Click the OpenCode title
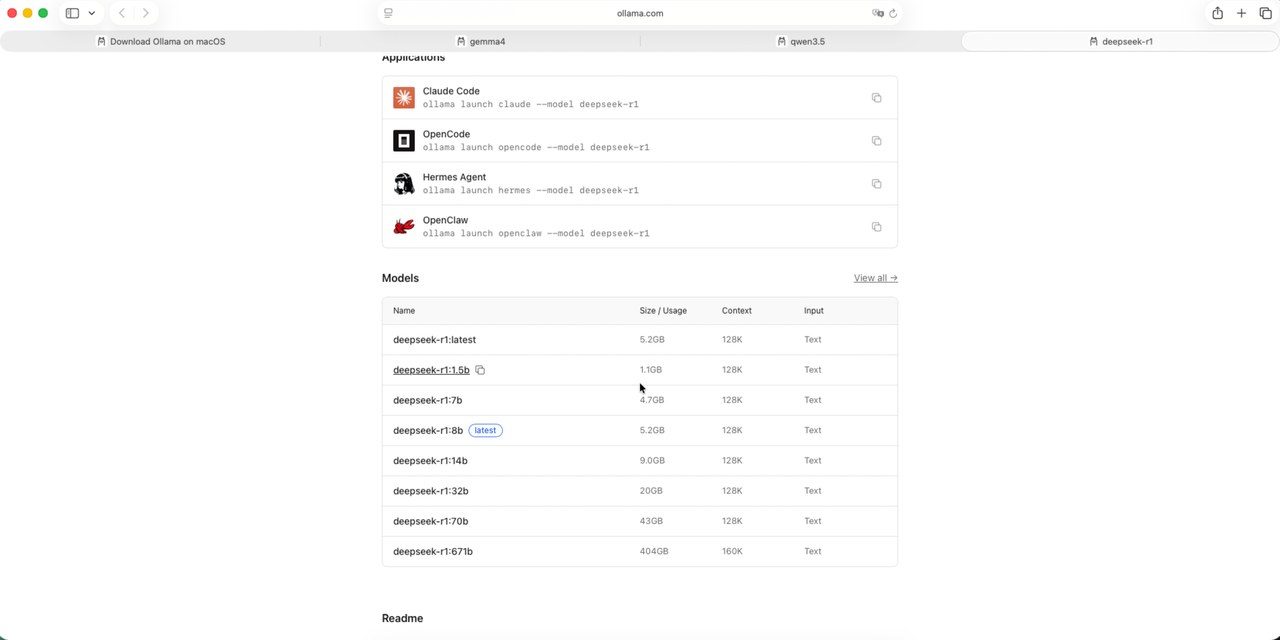1280x640 pixels. coord(446,134)
